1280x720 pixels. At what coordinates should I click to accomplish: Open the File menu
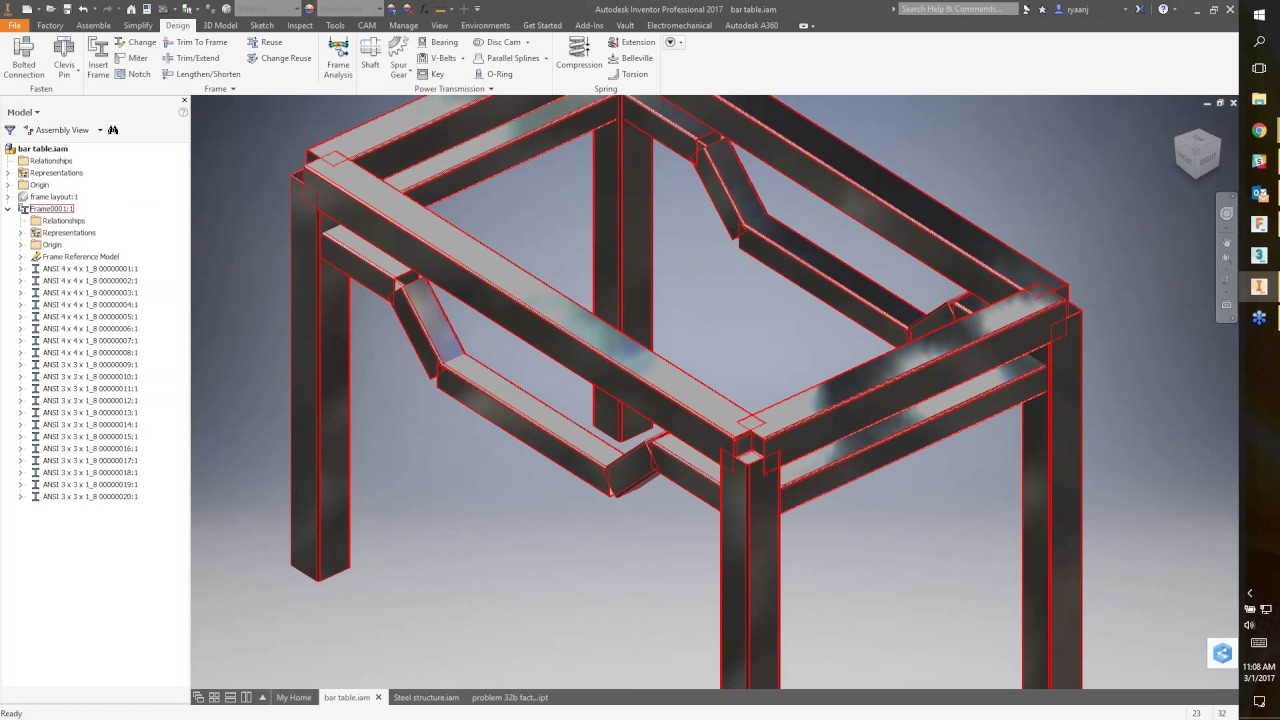14,25
